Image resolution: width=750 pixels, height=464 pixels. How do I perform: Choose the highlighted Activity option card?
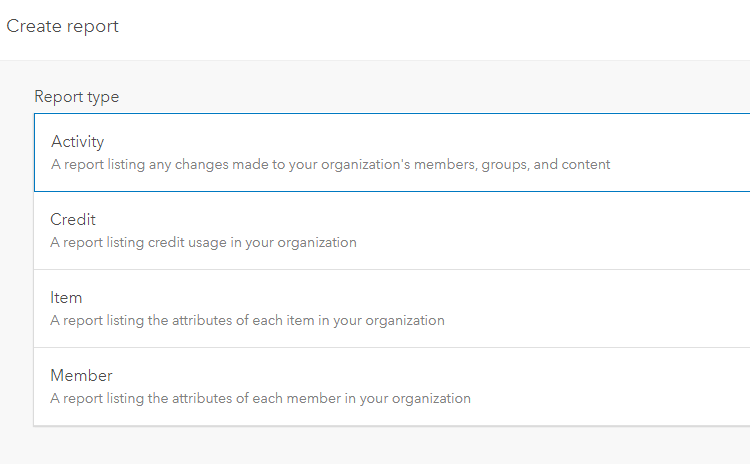click(600, 152)
